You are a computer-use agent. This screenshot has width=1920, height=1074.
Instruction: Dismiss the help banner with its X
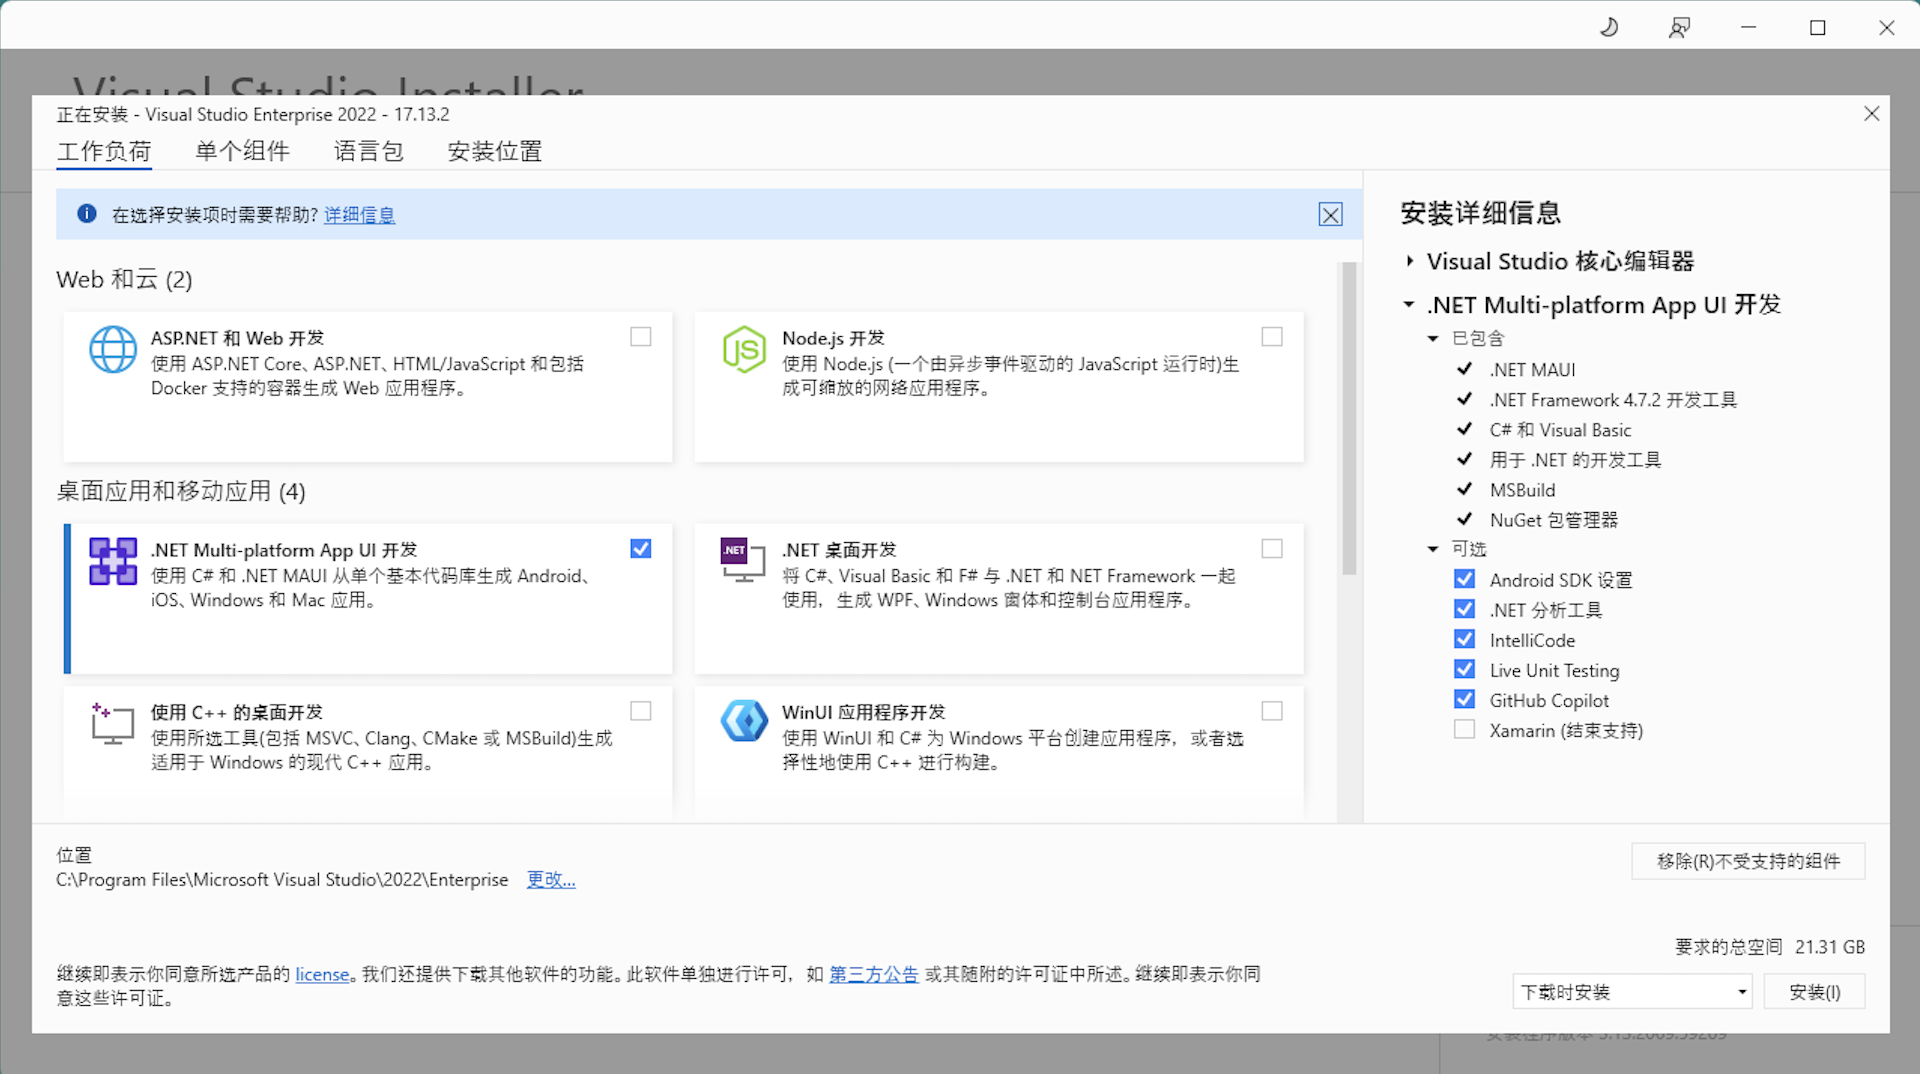tap(1330, 215)
